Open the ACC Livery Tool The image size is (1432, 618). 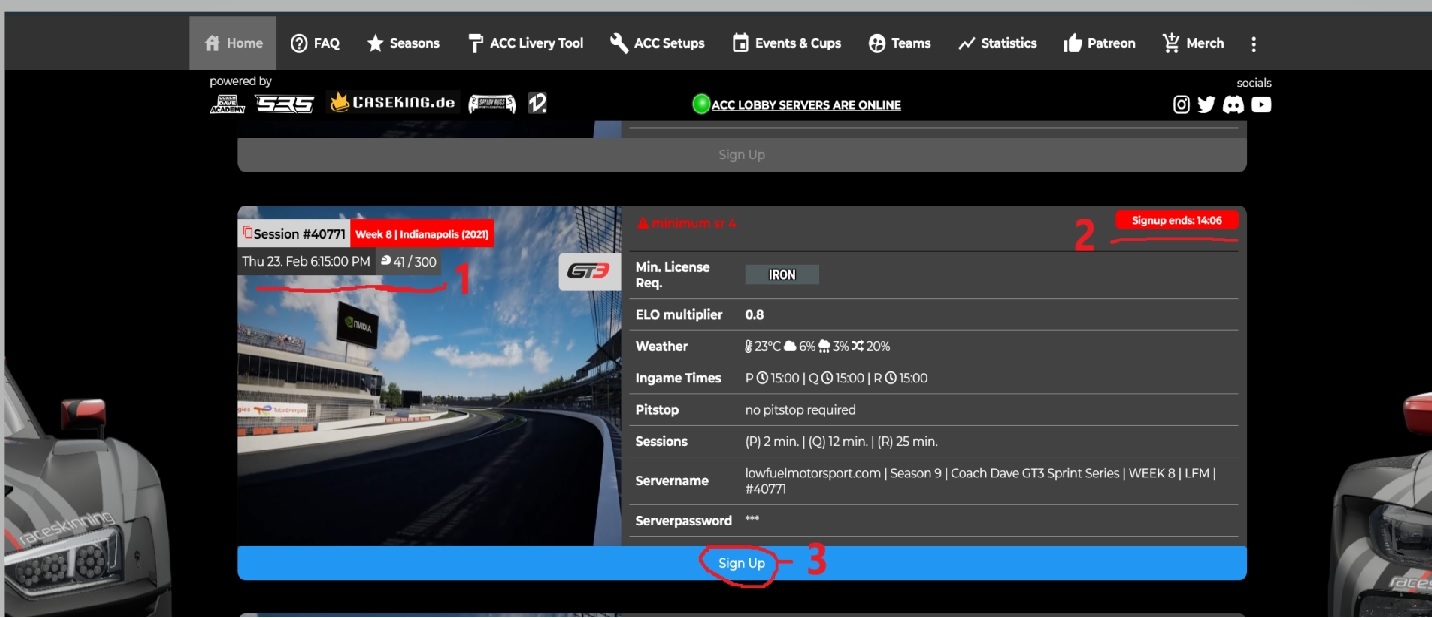[x=525, y=43]
